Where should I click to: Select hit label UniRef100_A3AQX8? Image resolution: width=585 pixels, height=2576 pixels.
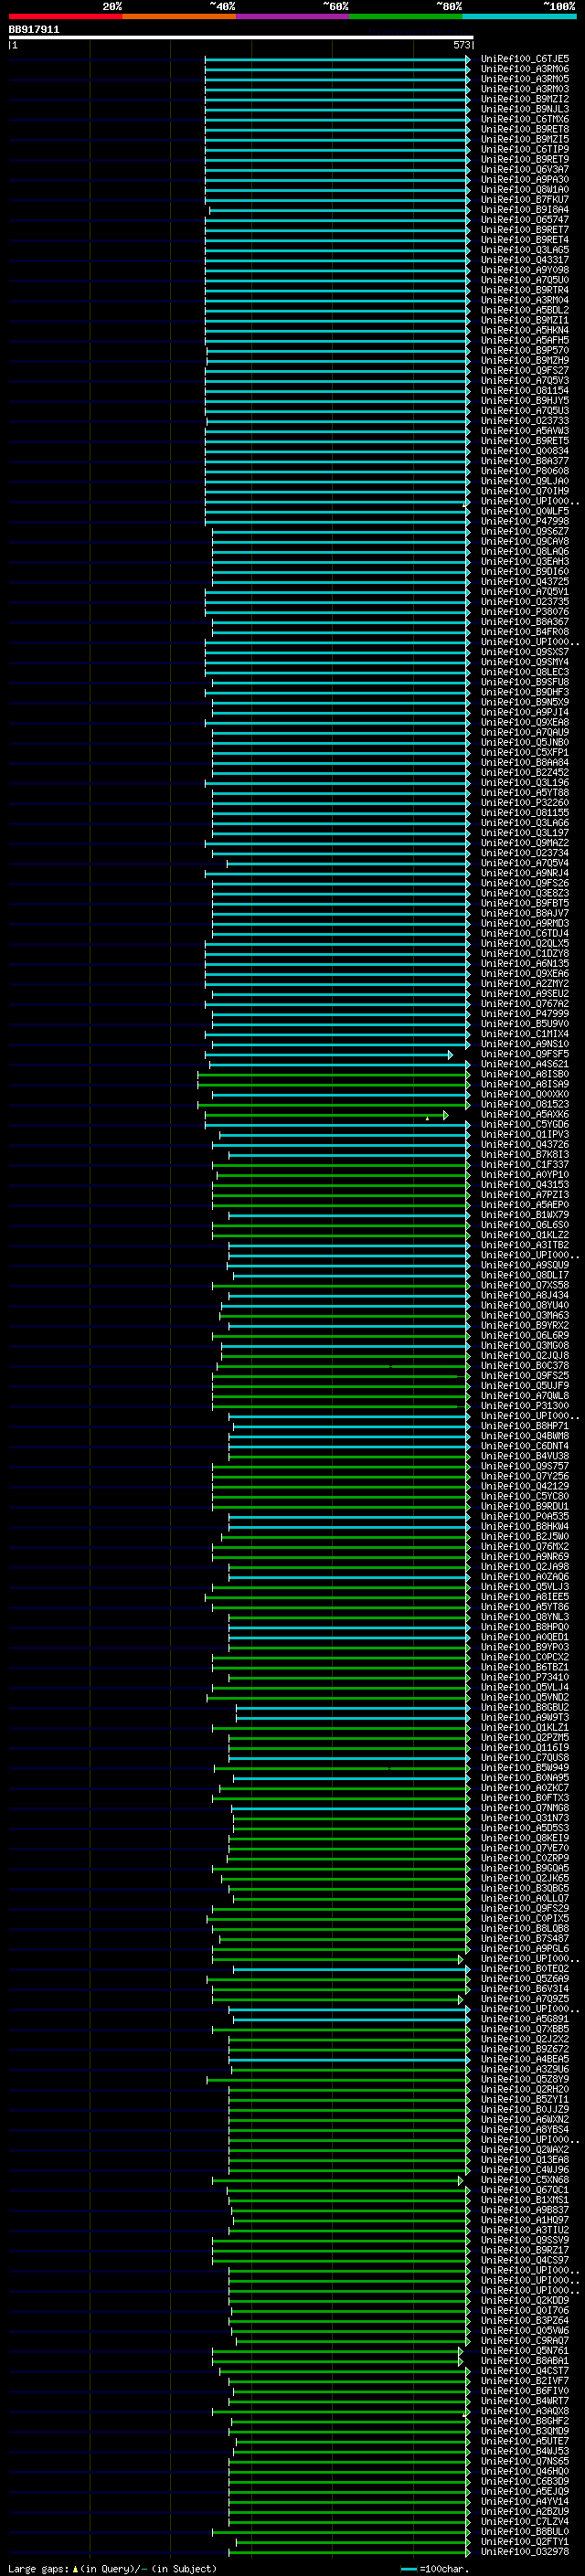coord(525,2410)
